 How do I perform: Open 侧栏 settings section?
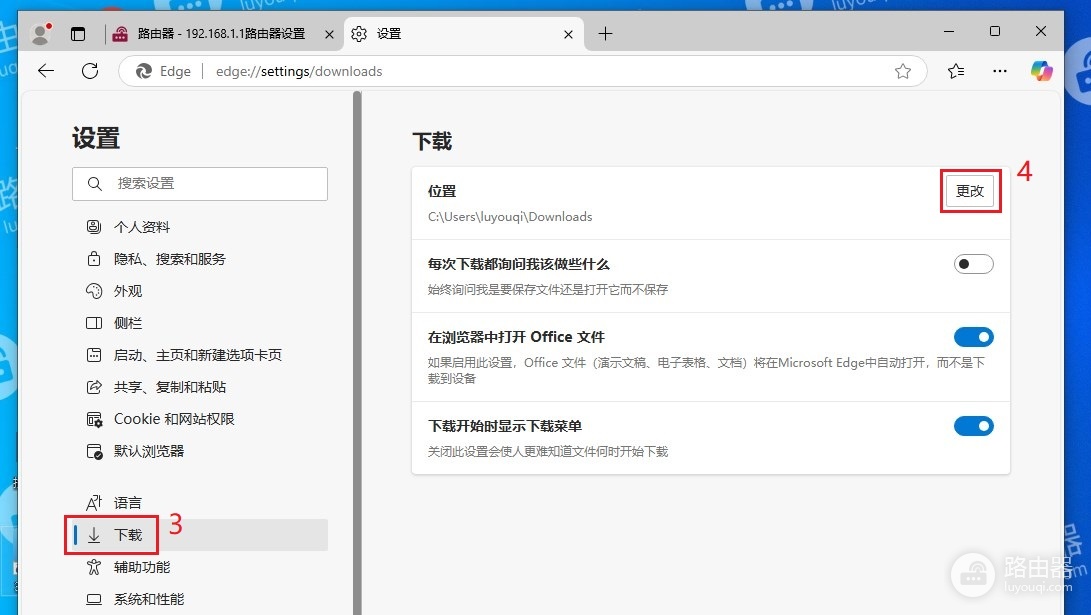pyautogui.click(x=200, y=323)
